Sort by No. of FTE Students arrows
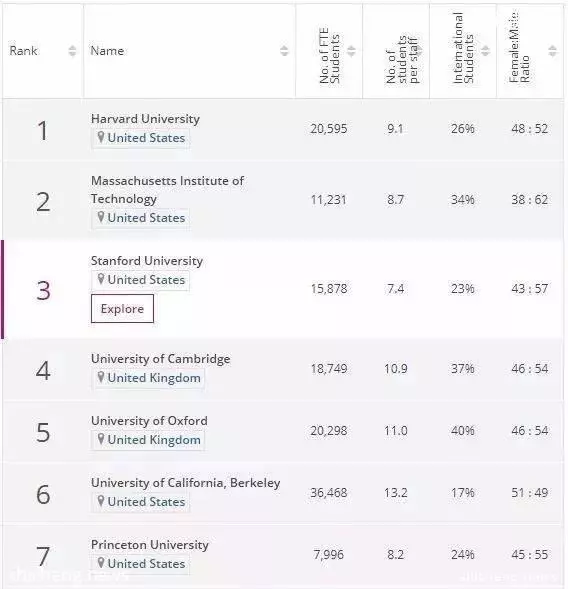Screen dimensions: 568x589 point(351,51)
